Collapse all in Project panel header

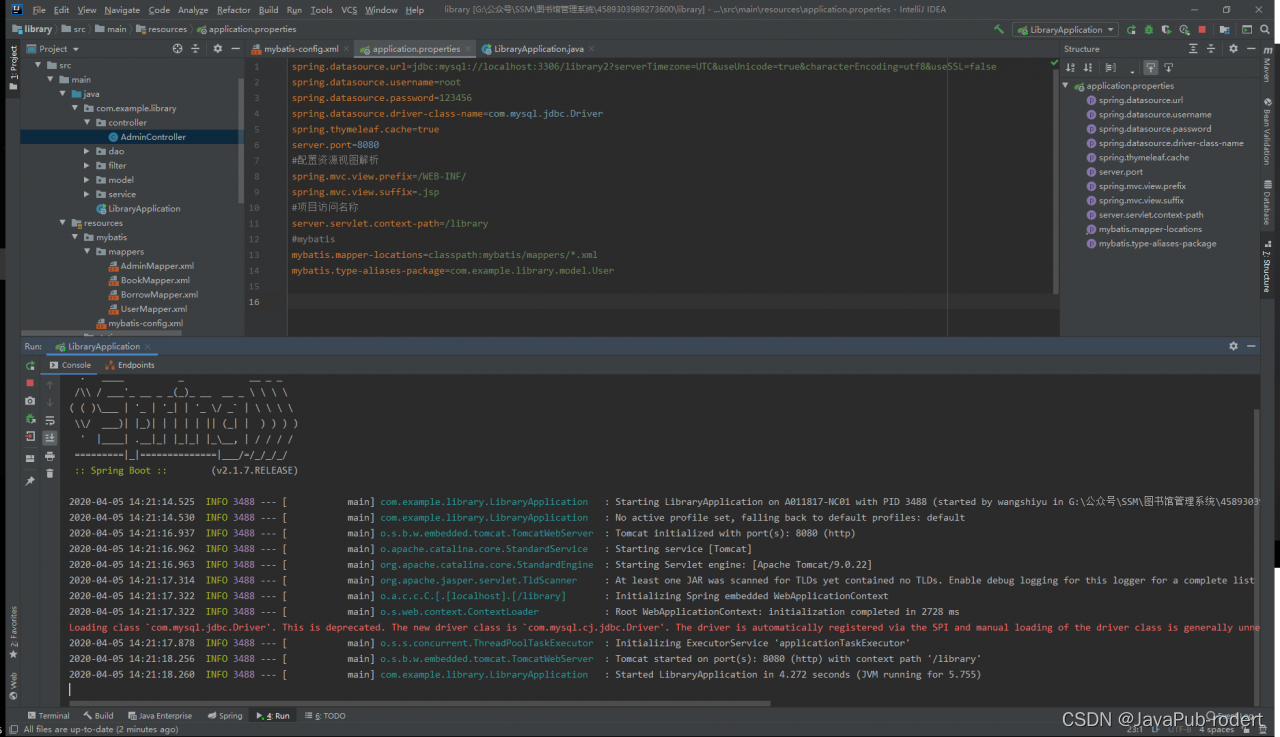click(194, 48)
